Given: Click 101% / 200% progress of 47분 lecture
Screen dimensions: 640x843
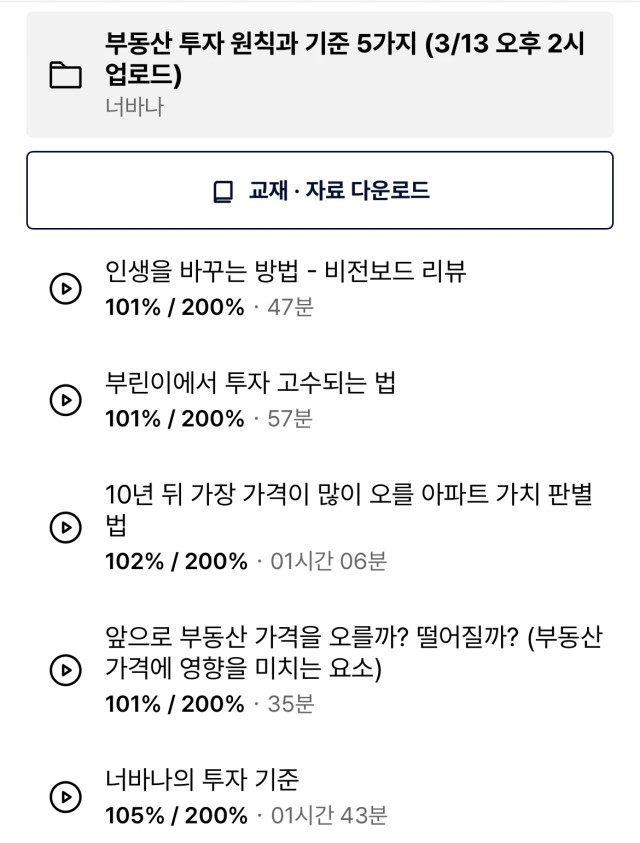Looking at the screenshot, I should (x=175, y=308).
